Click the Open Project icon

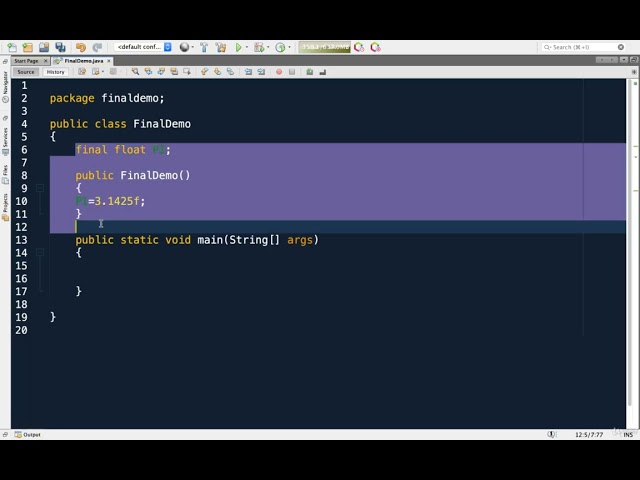tap(44, 47)
